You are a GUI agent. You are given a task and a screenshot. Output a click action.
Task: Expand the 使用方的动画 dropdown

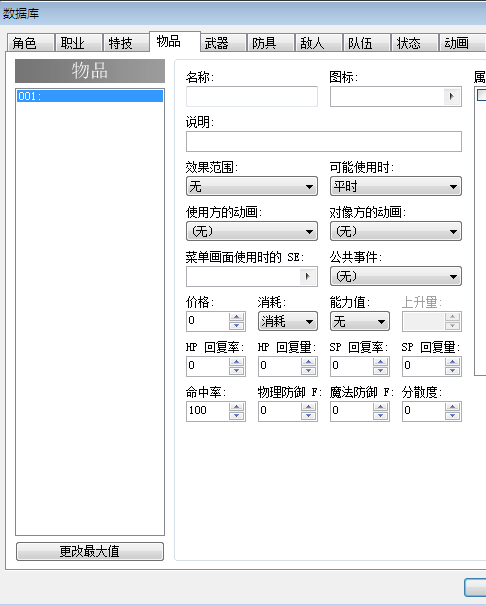tap(252, 231)
